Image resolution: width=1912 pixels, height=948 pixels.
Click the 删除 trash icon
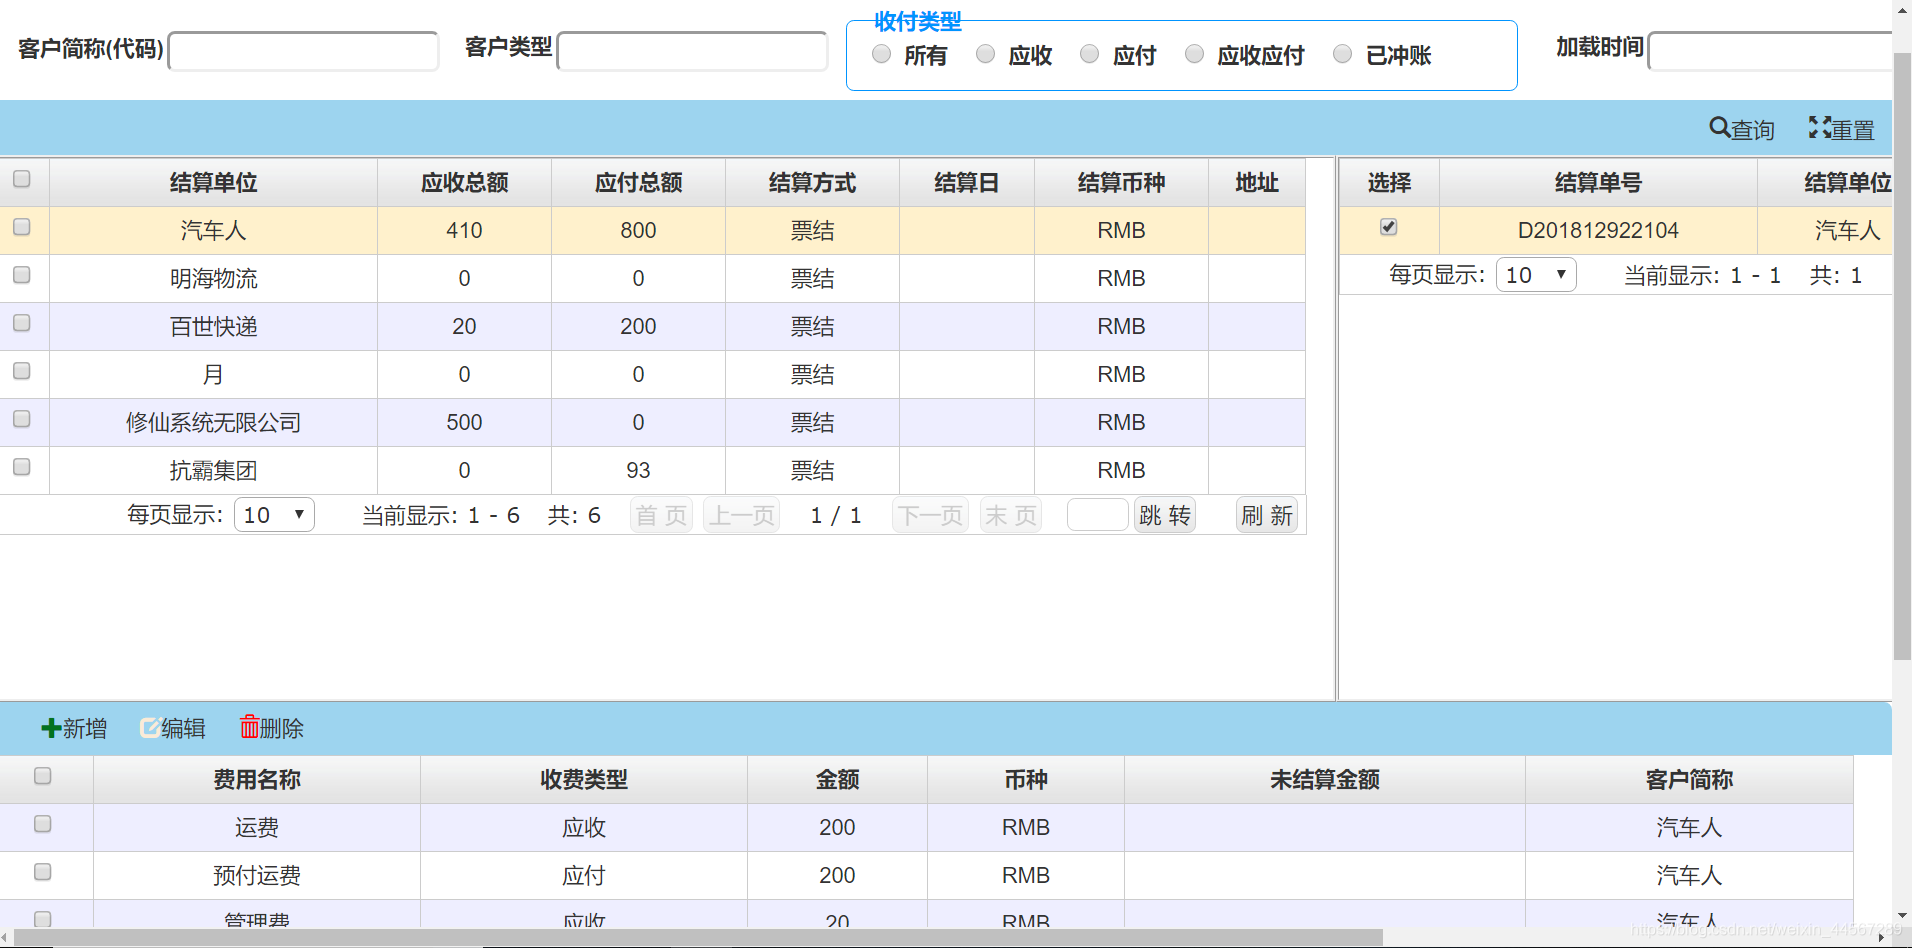(x=249, y=727)
